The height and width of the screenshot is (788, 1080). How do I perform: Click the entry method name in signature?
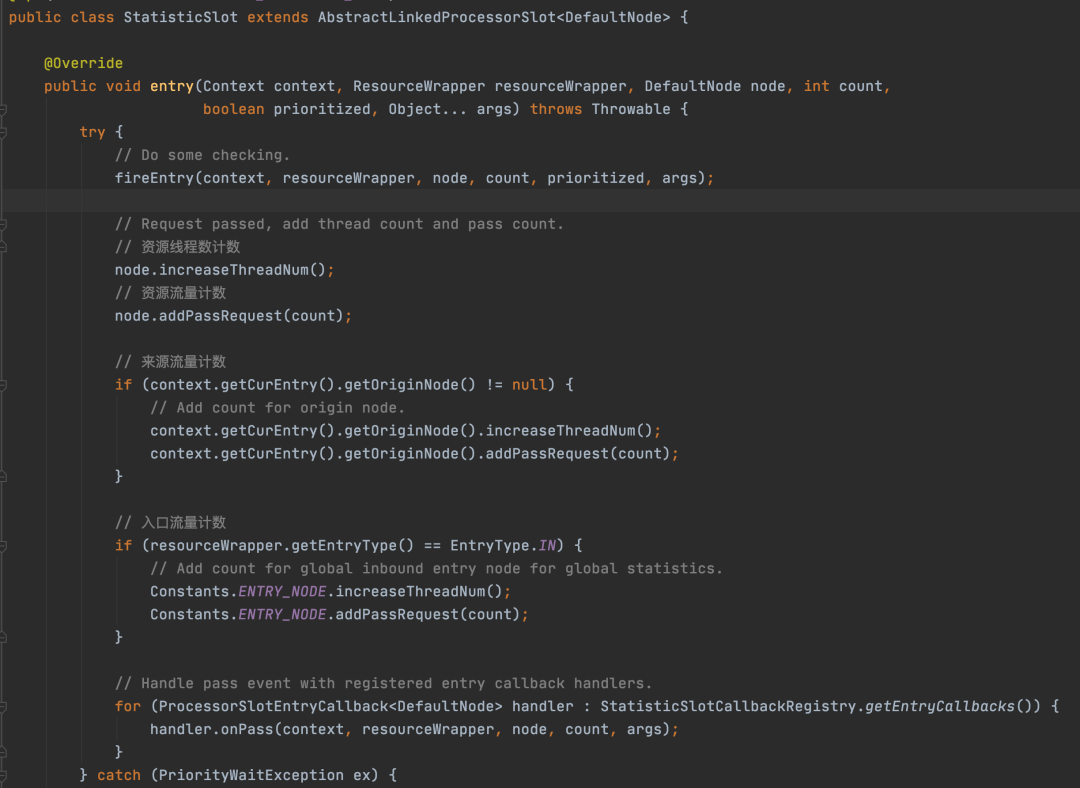pyautogui.click(x=172, y=86)
